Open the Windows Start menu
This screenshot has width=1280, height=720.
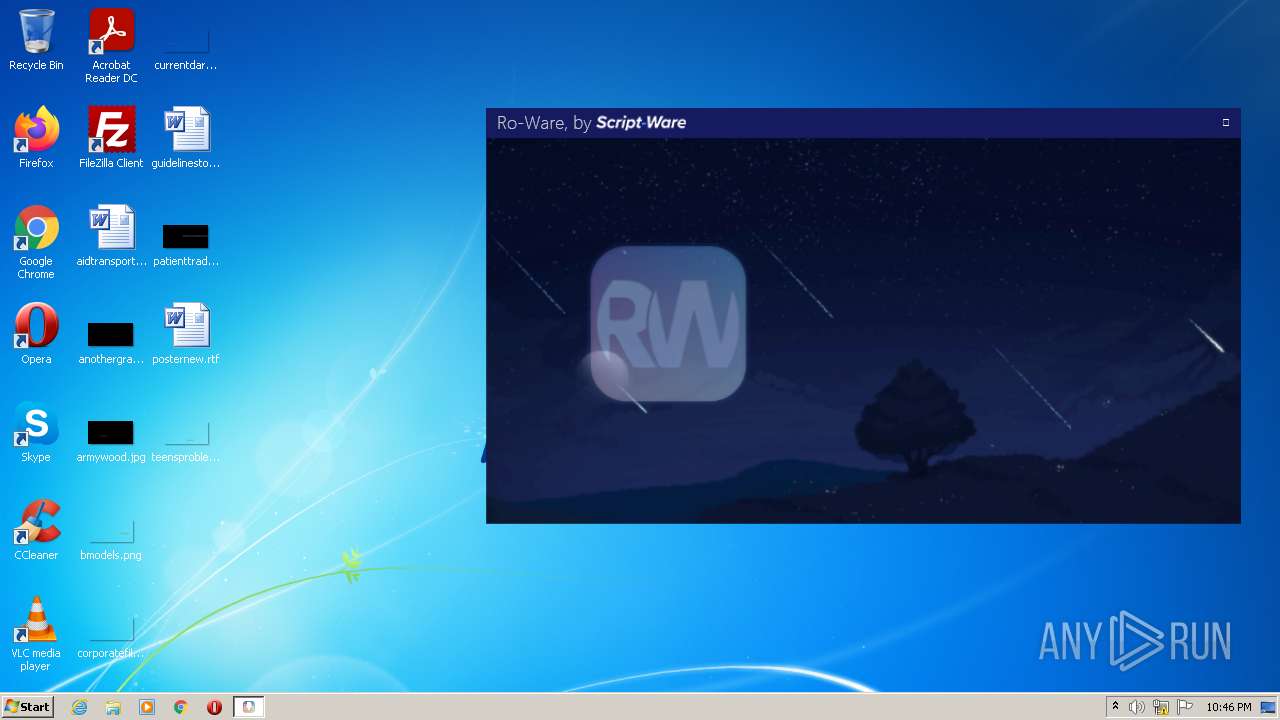[27, 706]
